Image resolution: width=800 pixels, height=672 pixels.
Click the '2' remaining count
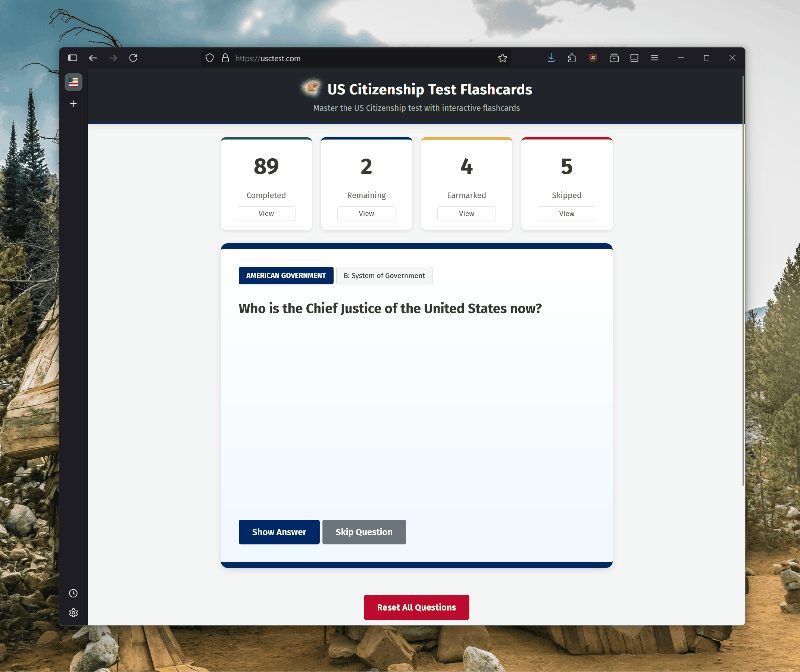[366, 166]
